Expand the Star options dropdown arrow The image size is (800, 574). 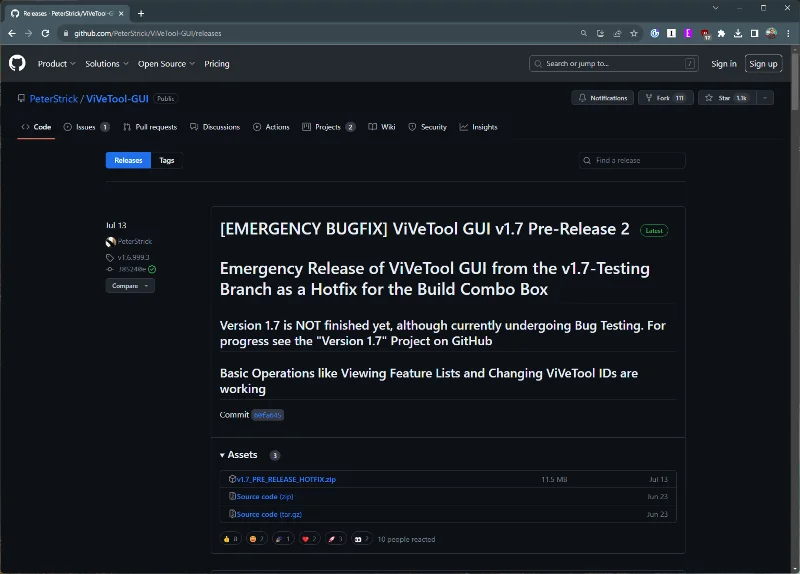point(765,98)
